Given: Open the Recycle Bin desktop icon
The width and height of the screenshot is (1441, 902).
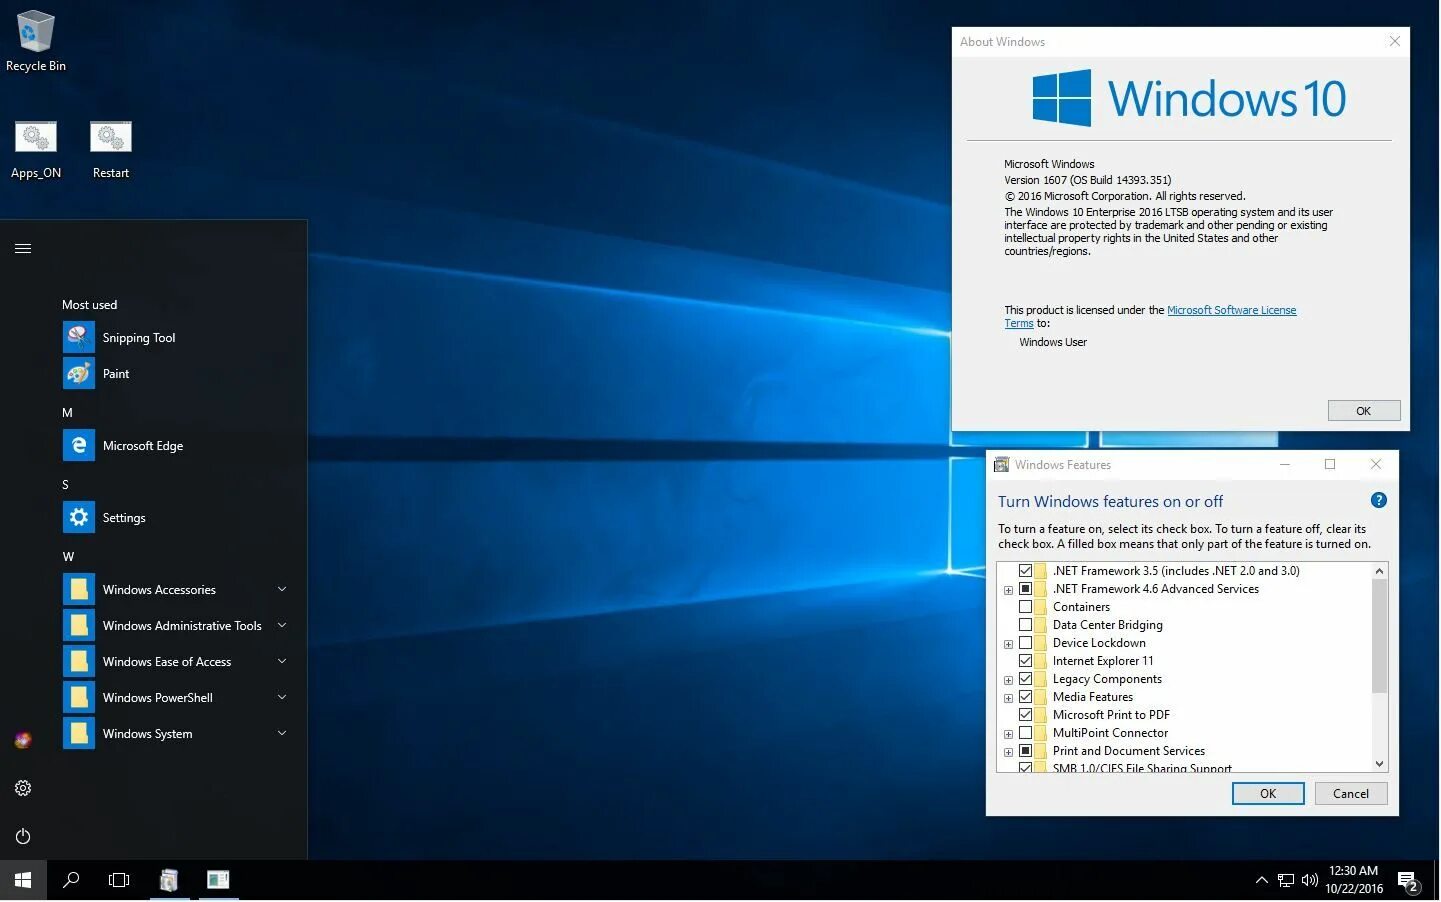Looking at the screenshot, I should click(x=35, y=42).
